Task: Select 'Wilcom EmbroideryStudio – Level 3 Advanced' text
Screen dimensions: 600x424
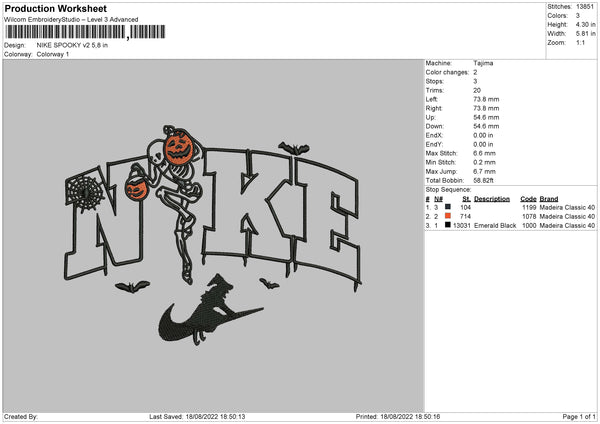Action: tap(71, 20)
